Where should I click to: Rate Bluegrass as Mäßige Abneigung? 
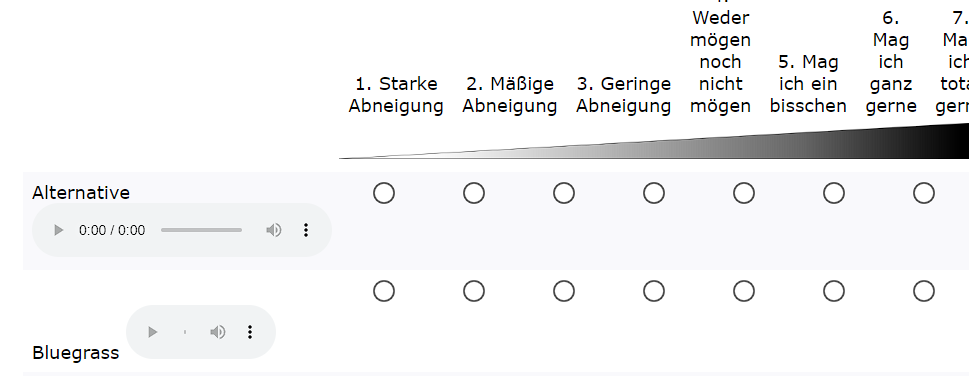point(474,291)
